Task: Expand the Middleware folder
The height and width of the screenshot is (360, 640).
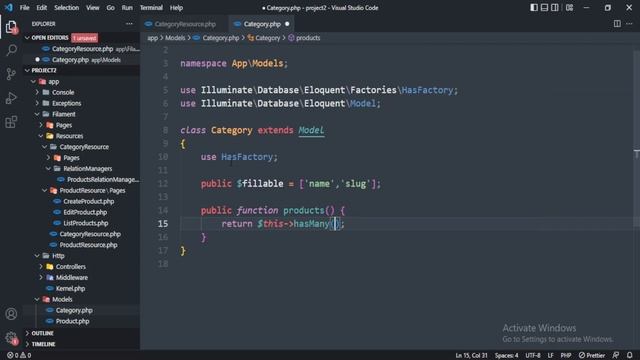Action: click(x=71, y=278)
